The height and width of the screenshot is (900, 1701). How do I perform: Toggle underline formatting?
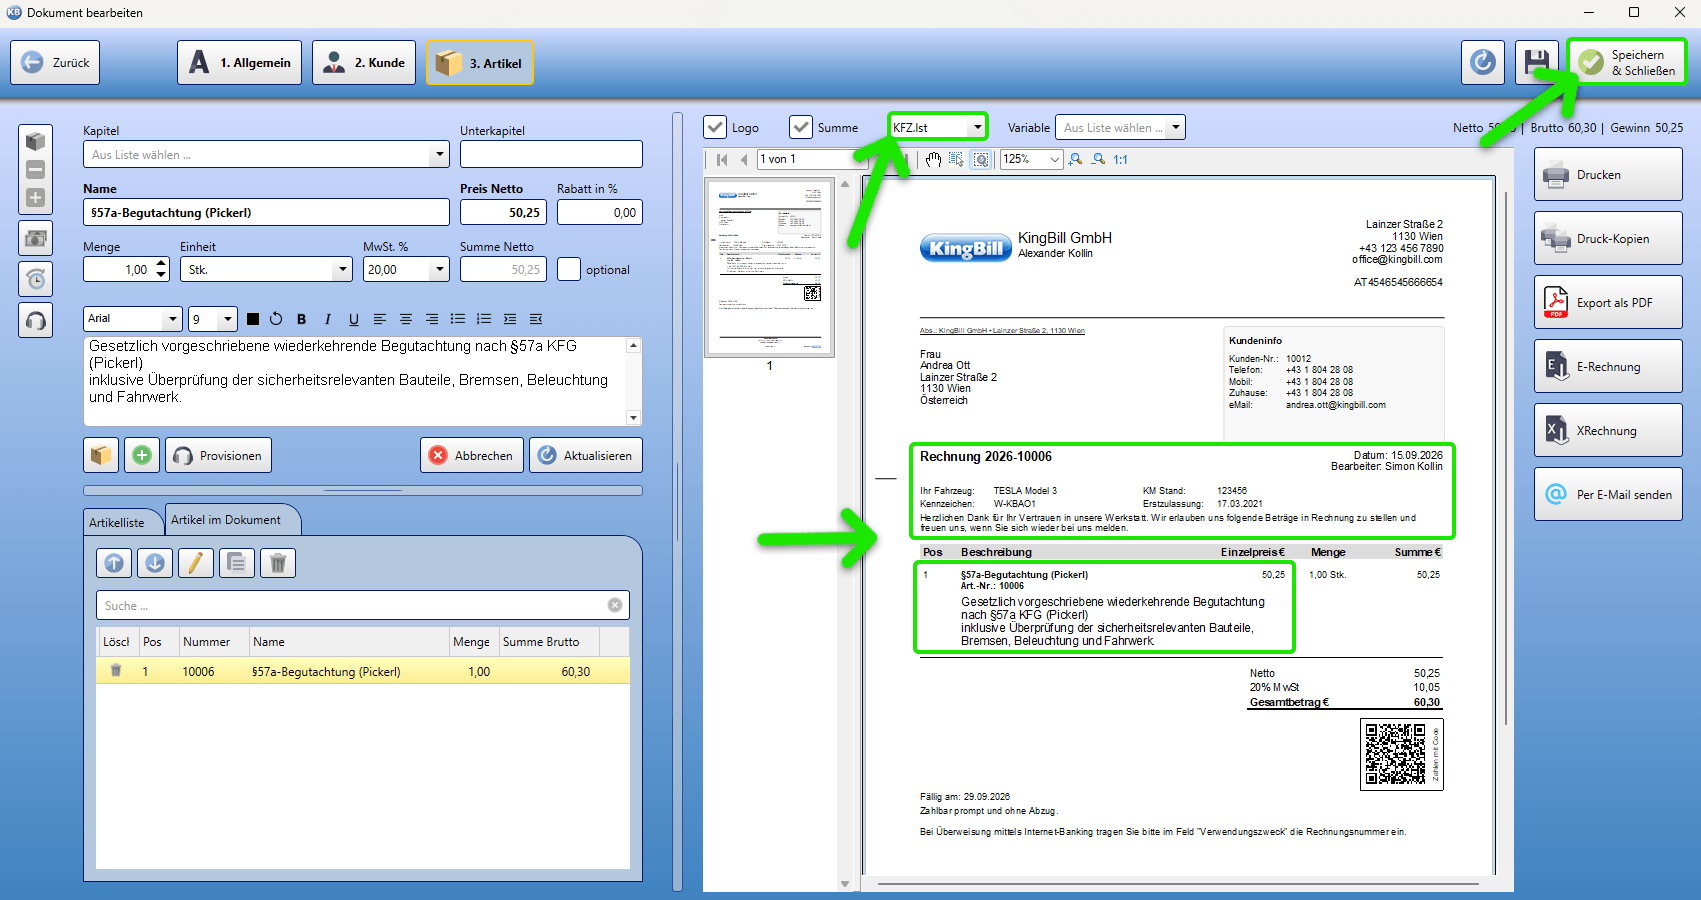pyautogui.click(x=354, y=319)
